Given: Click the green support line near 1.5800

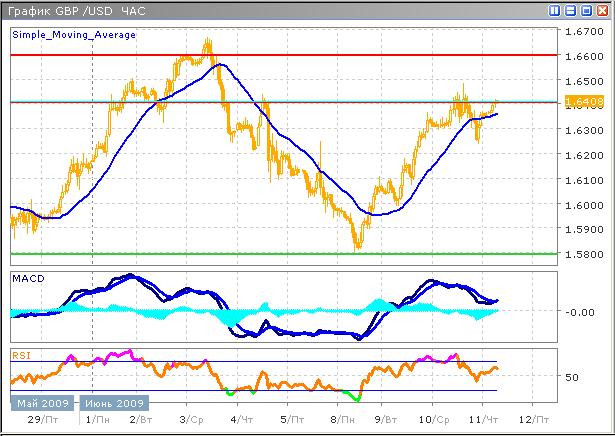Looking at the screenshot, I should point(300,253).
